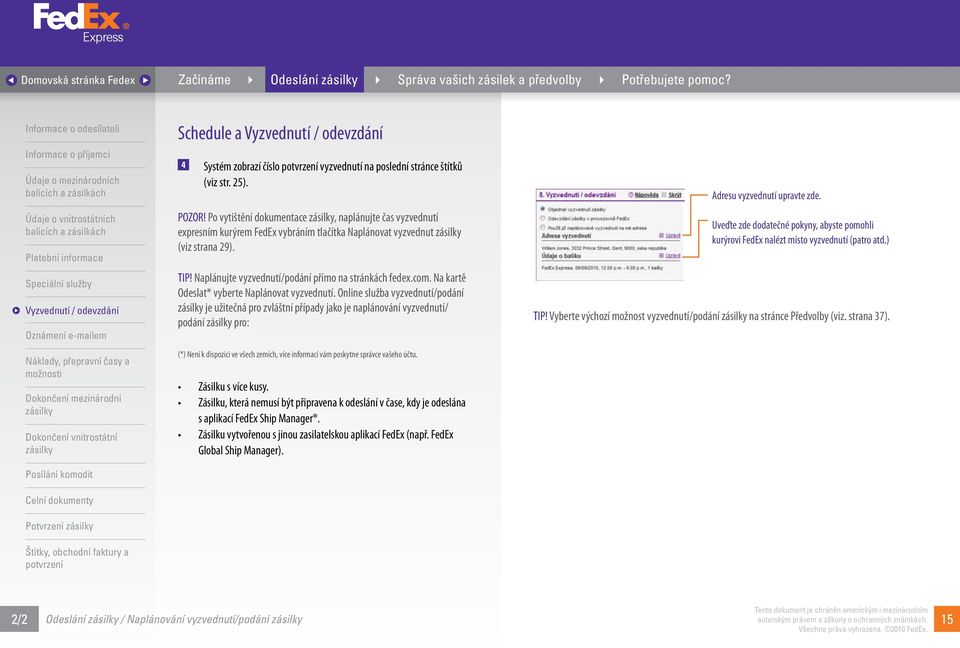Open Údaje o mezinárodních balících a zásilkách
The height and width of the screenshot is (648, 960).
click(72, 187)
